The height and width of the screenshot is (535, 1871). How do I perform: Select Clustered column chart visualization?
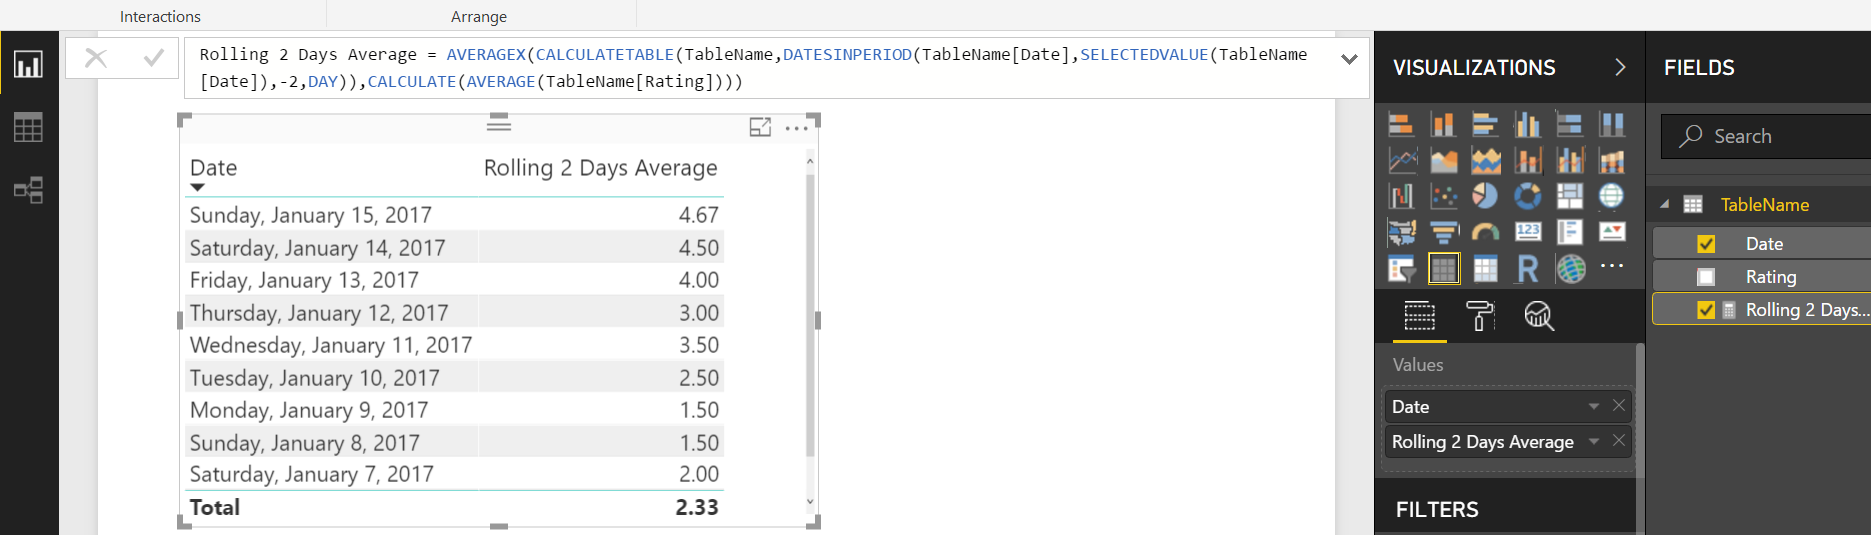(1527, 124)
